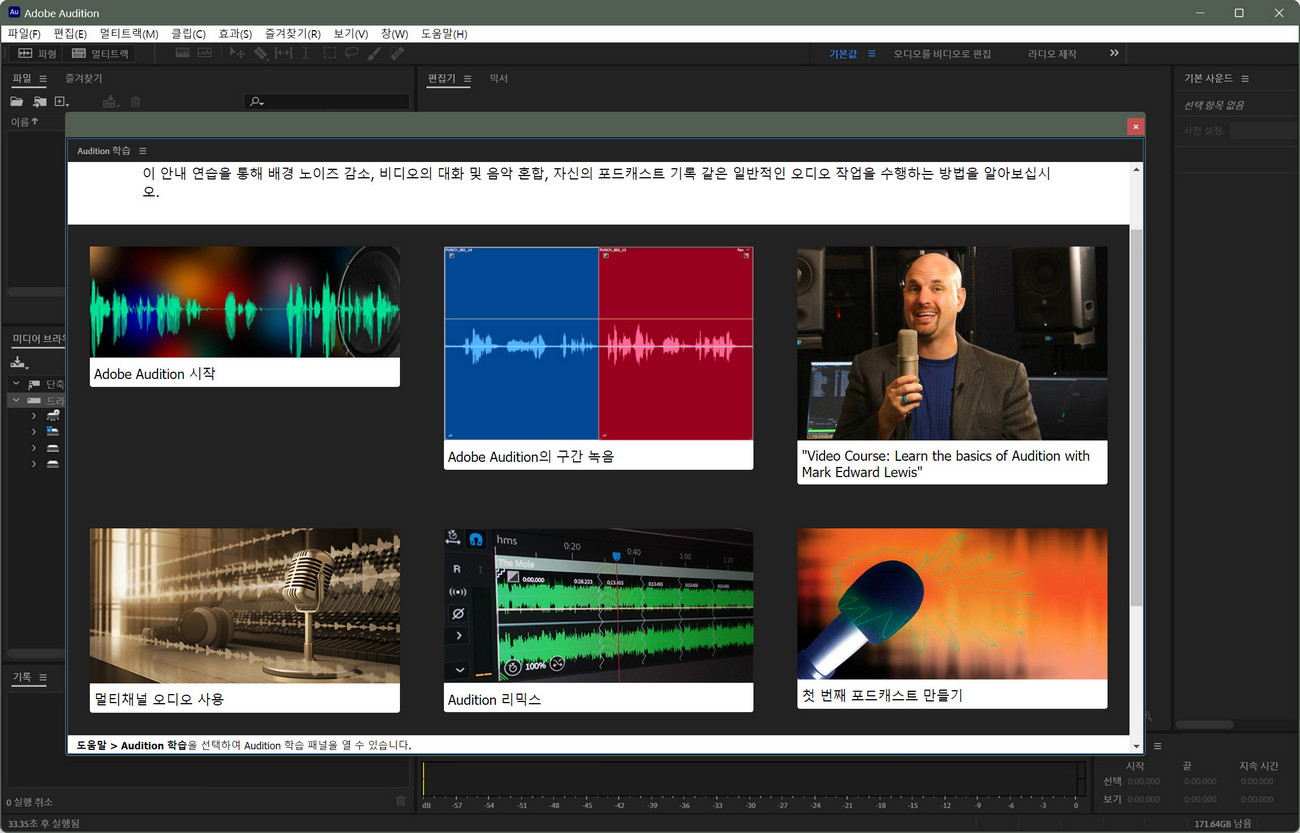Select the Time Selection tool
Screen dimensions: 1300x833
[x=306, y=53]
